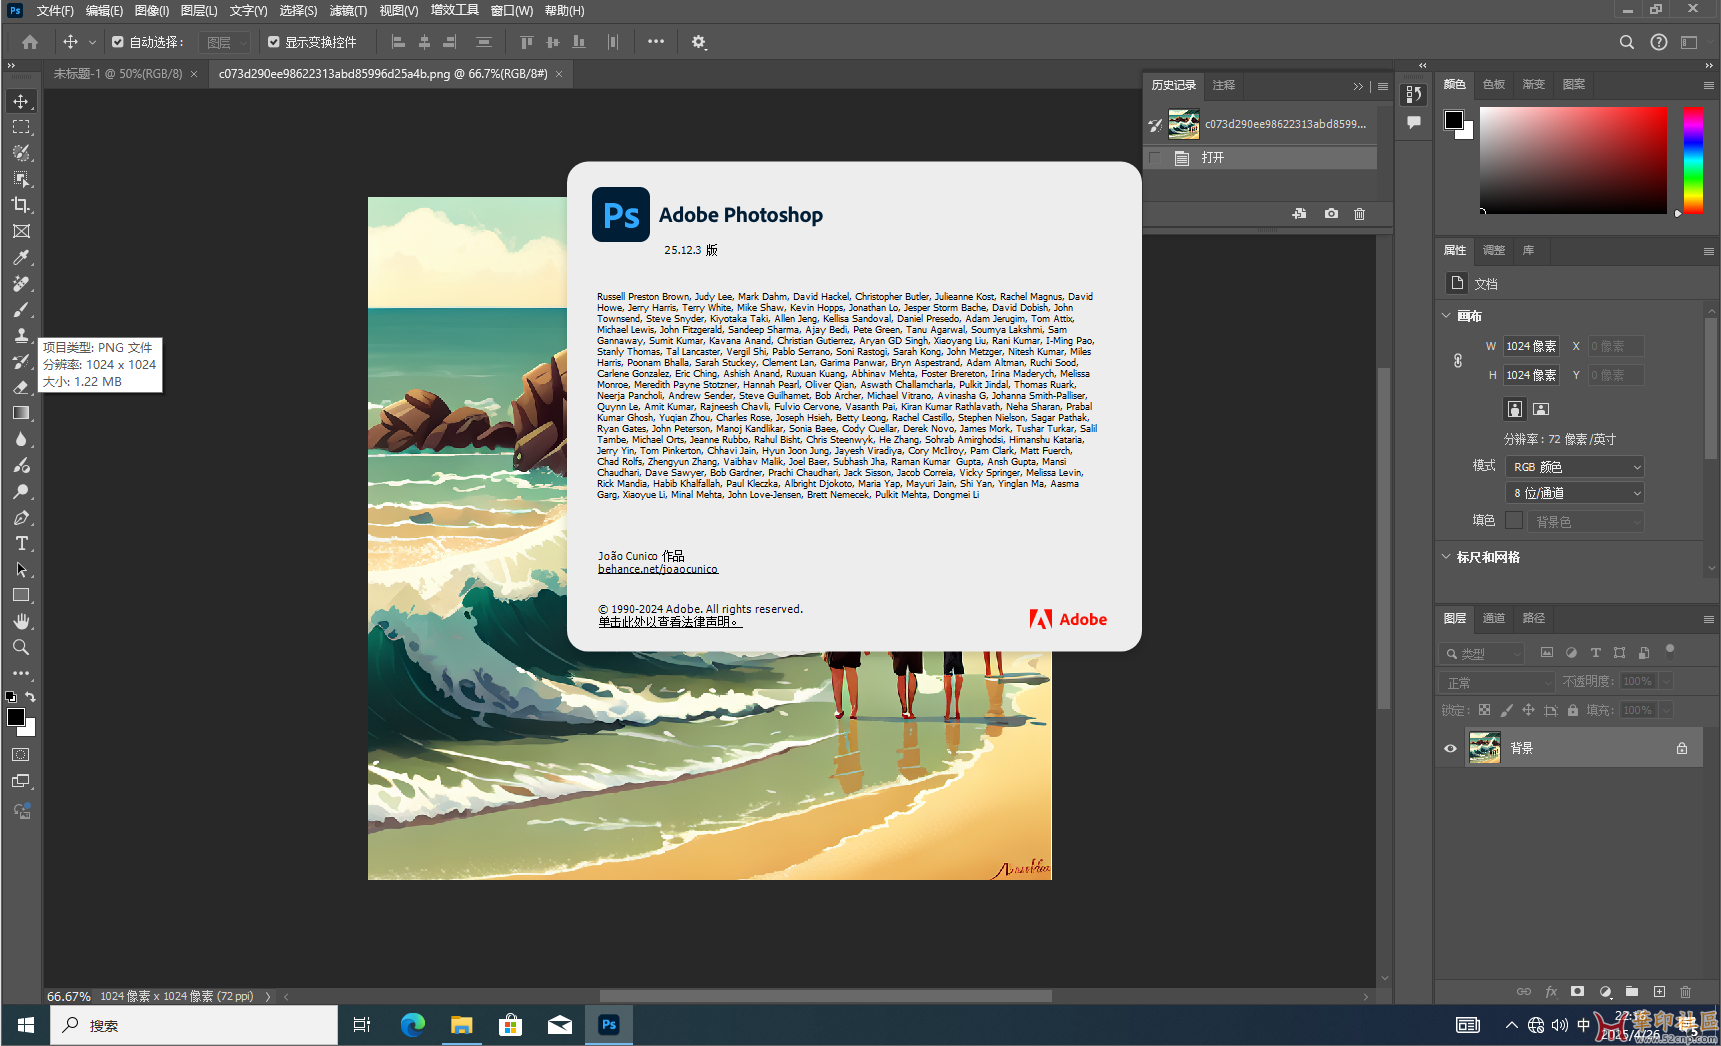This screenshot has height=1046, width=1721.
Task: Delete layer with trash icon
Action: [x=1685, y=992]
